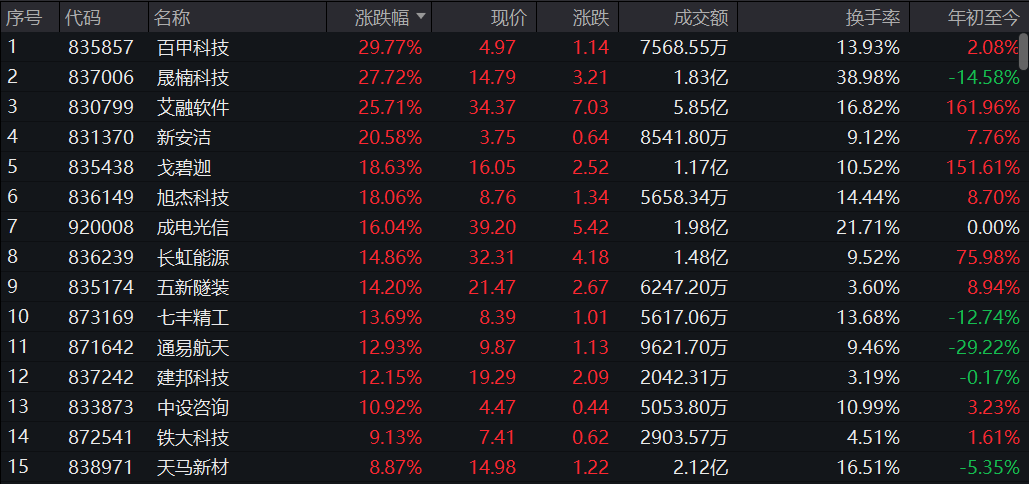
Task: Click stock code 872541
Action: [100, 437]
